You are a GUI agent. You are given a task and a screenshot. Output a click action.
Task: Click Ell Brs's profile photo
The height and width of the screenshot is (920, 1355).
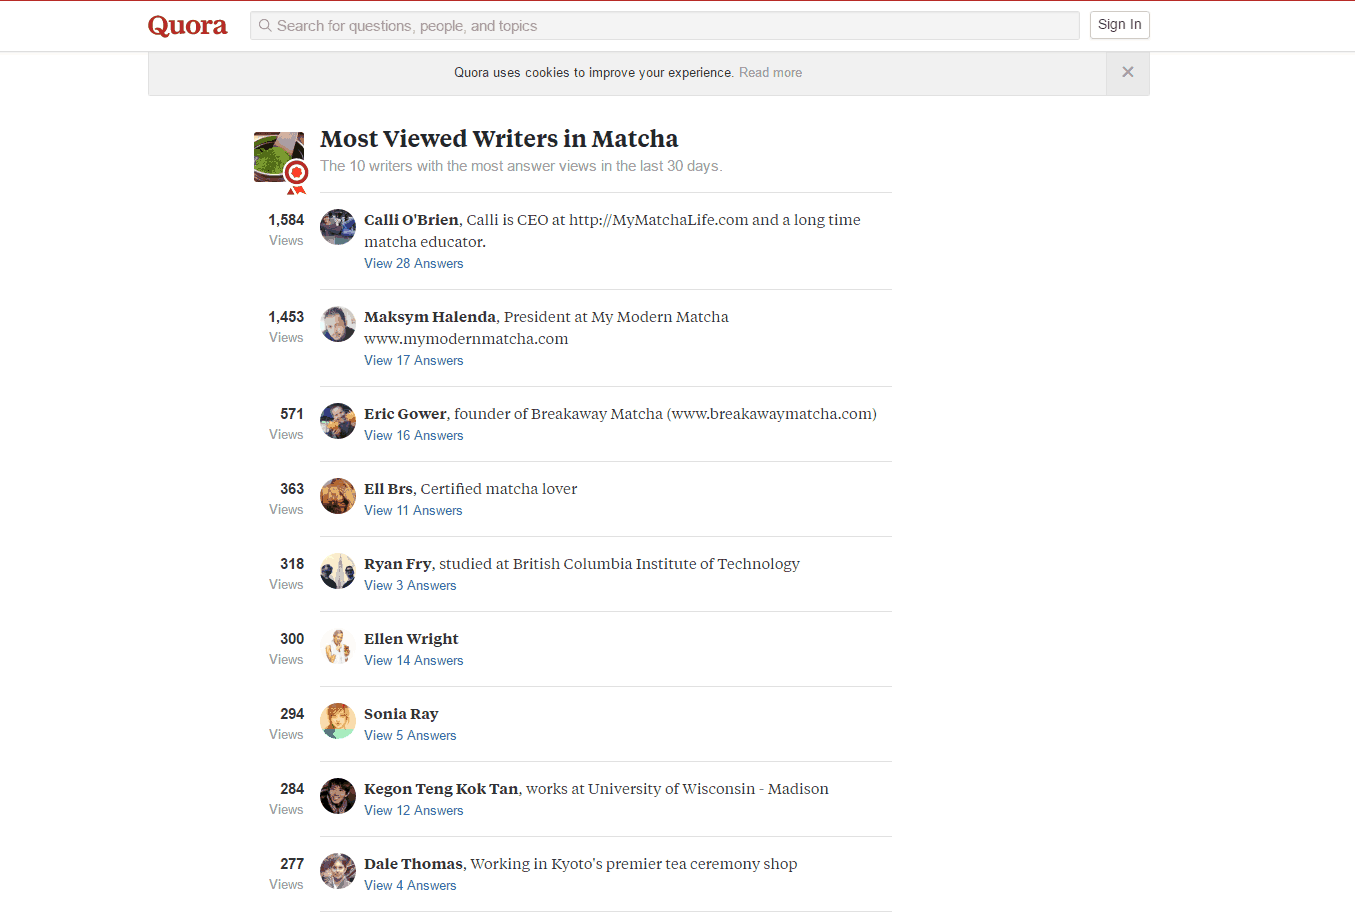[x=338, y=496]
